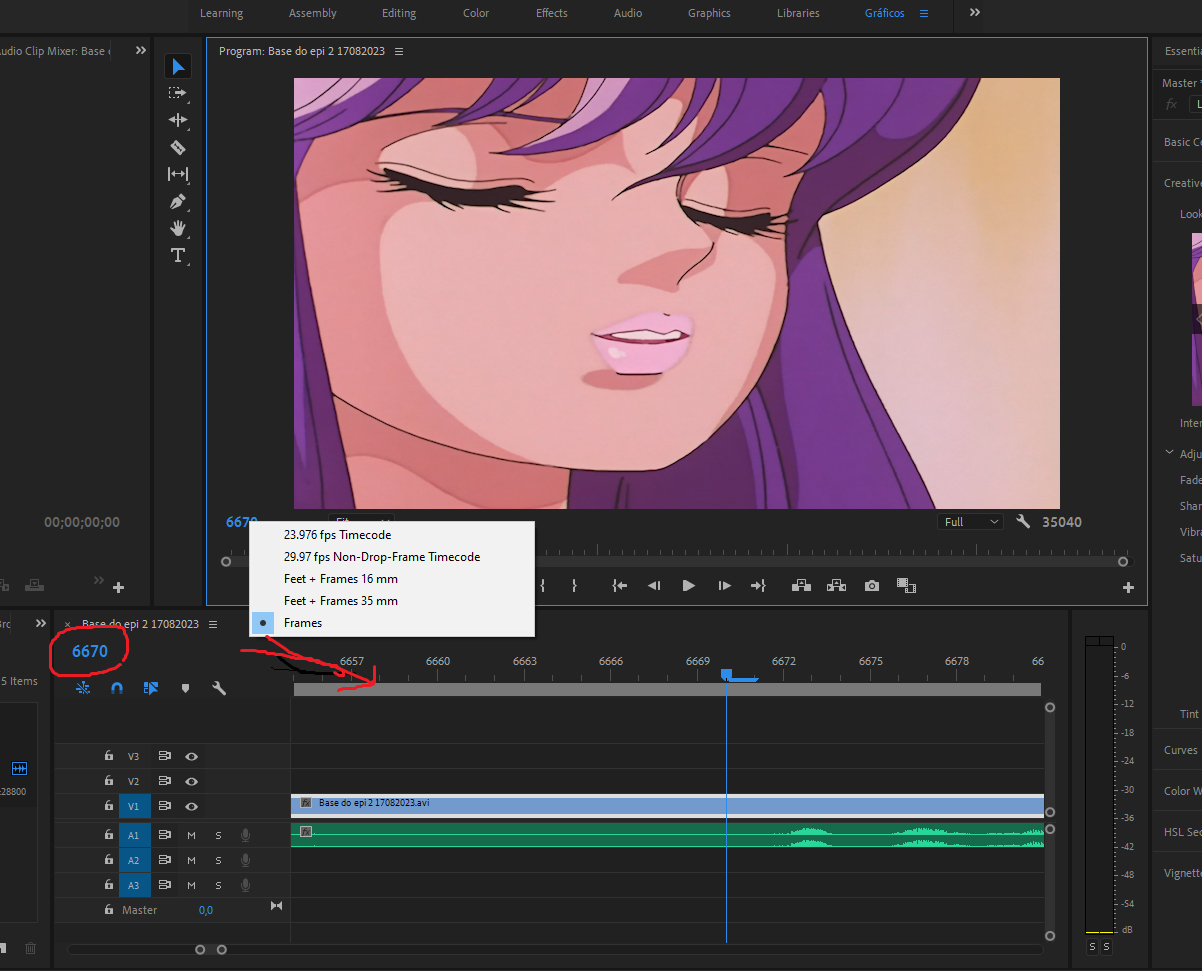
Task: Solo the A2 audio track
Action: (x=218, y=860)
